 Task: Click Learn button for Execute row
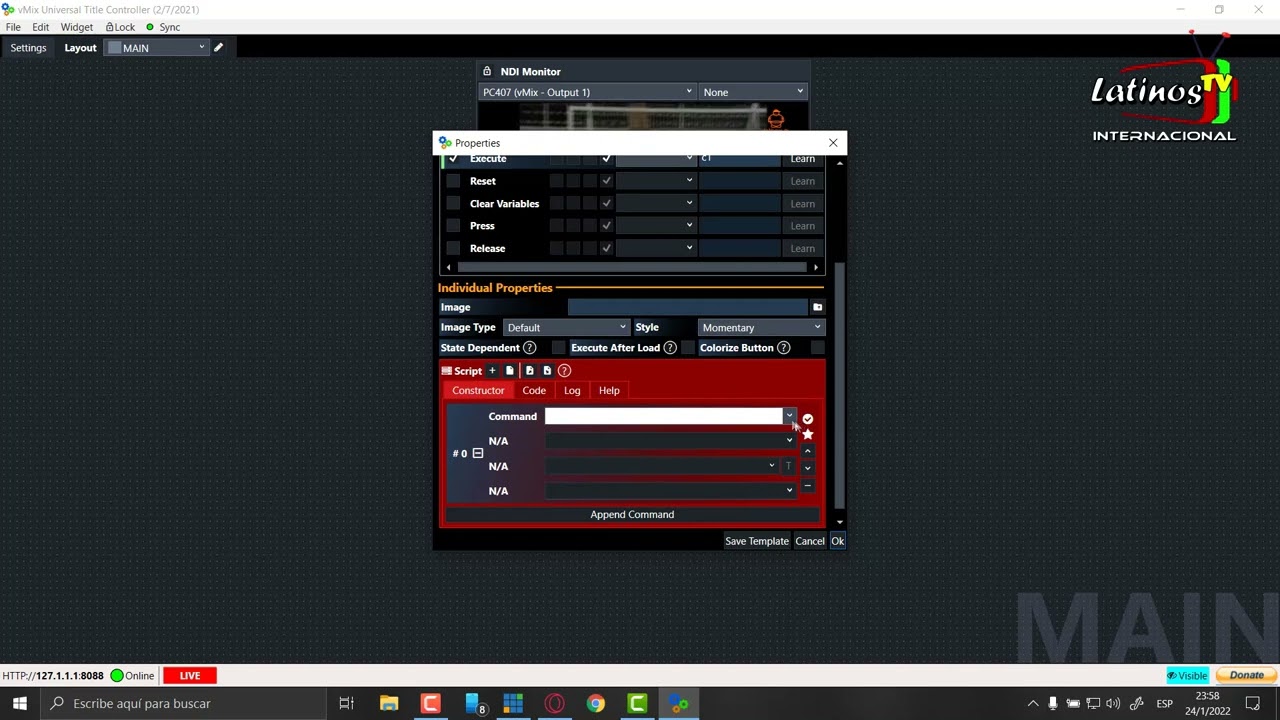802,159
